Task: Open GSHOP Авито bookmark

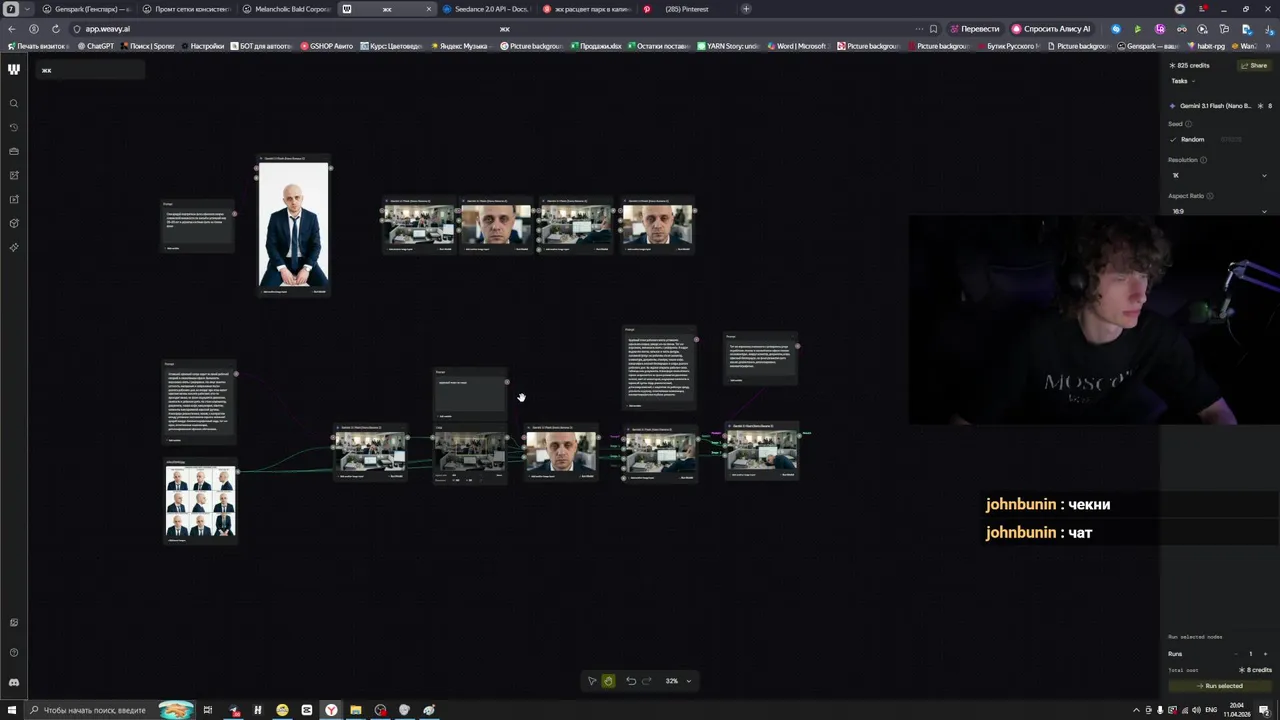Action: (x=327, y=46)
